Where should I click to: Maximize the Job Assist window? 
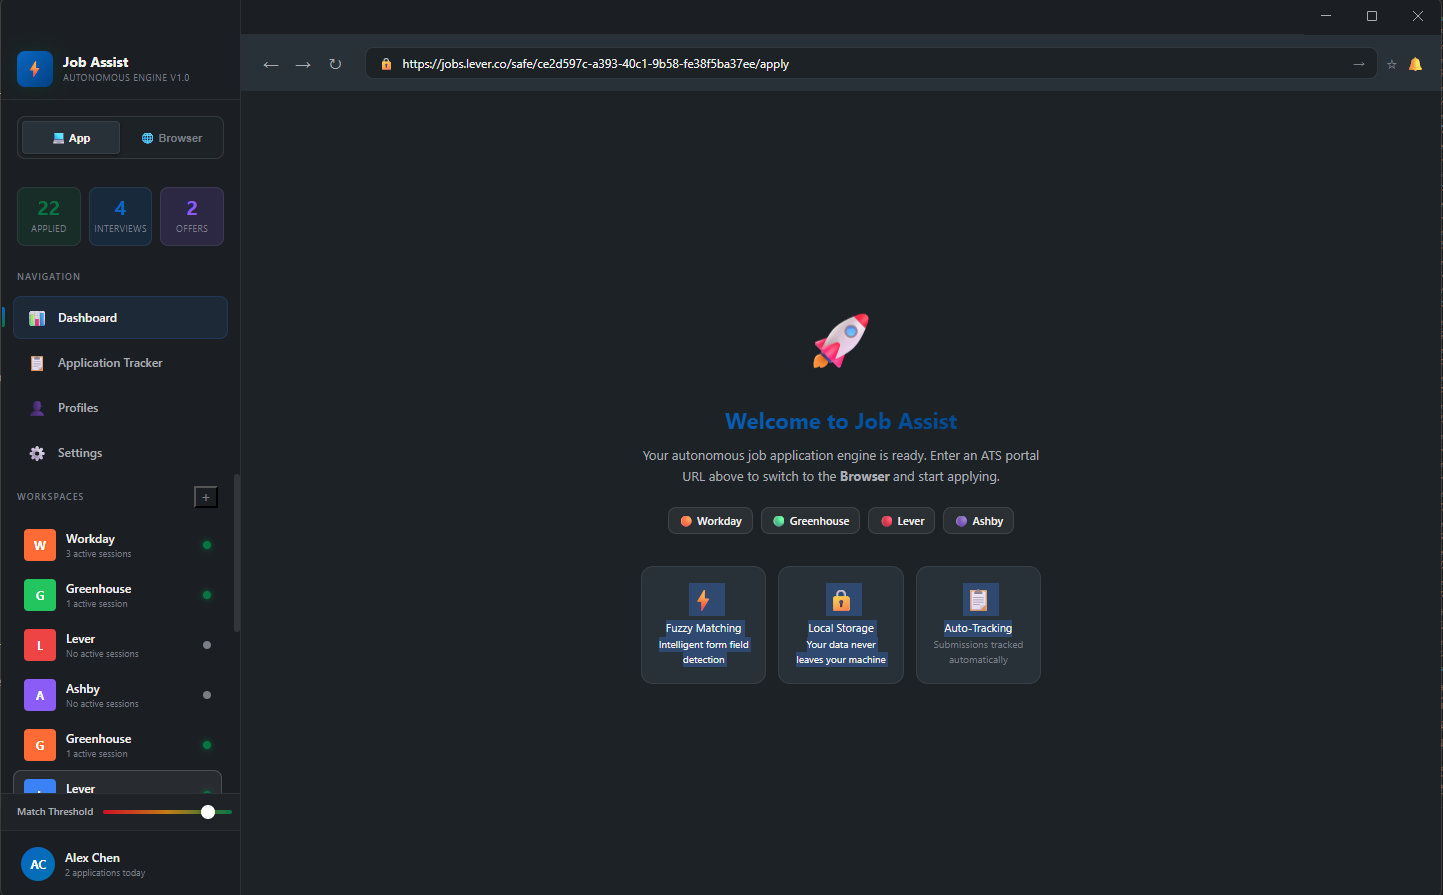click(x=1372, y=16)
